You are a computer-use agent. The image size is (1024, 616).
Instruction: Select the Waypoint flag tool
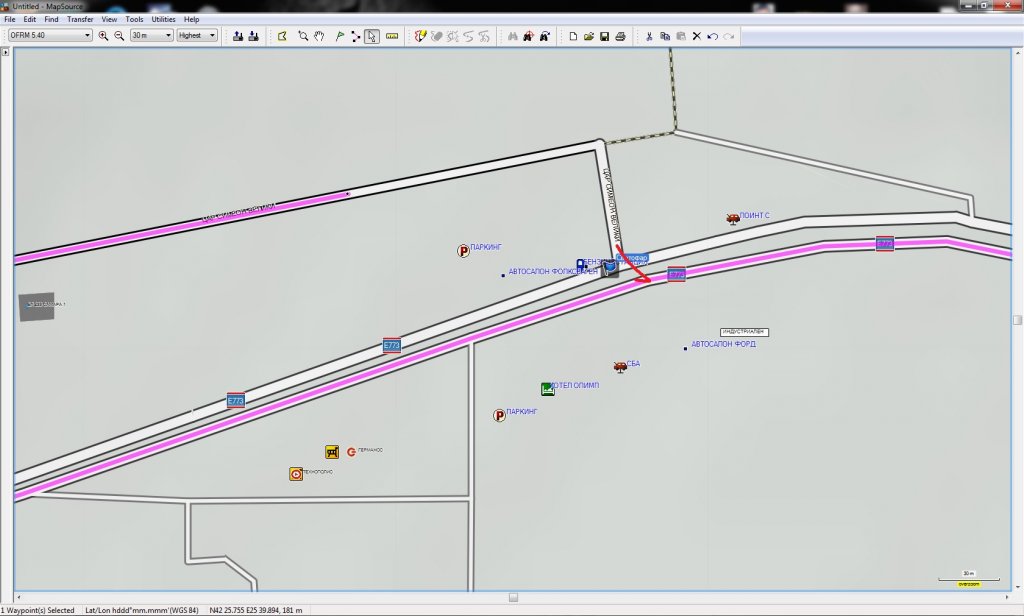[340, 36]
